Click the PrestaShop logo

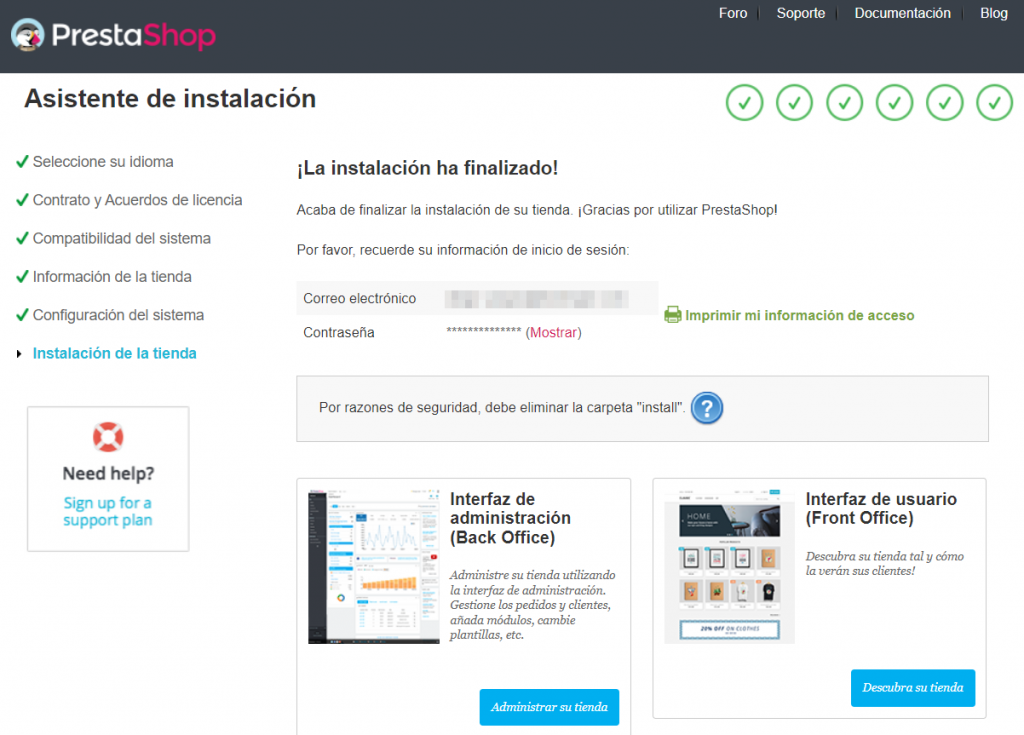pyautogui.click(x=113, y=35)
